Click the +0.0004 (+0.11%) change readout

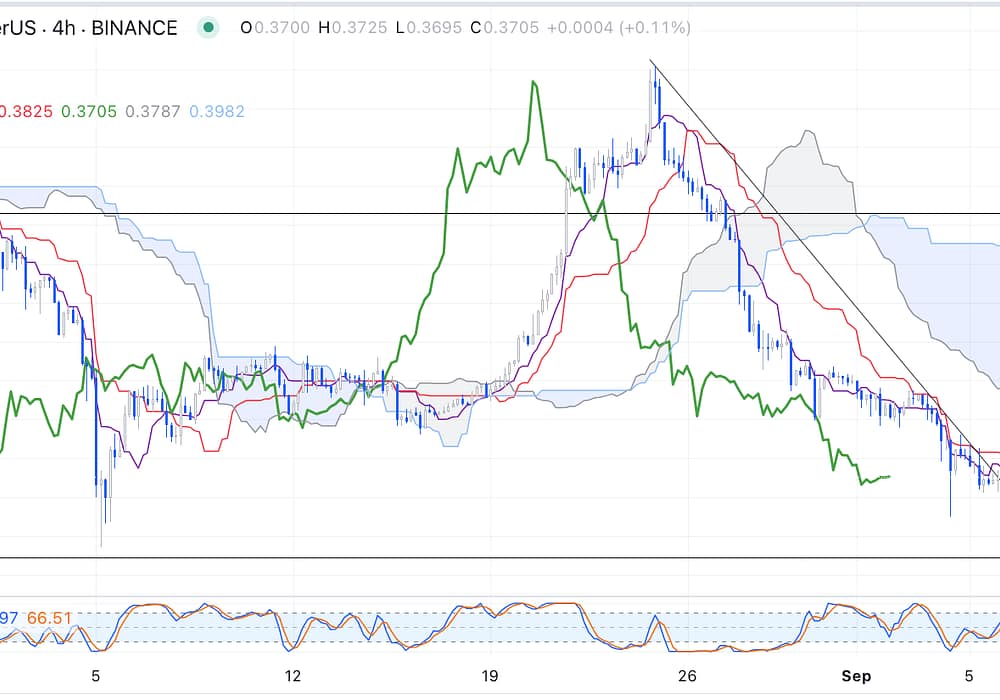point(619,28)
